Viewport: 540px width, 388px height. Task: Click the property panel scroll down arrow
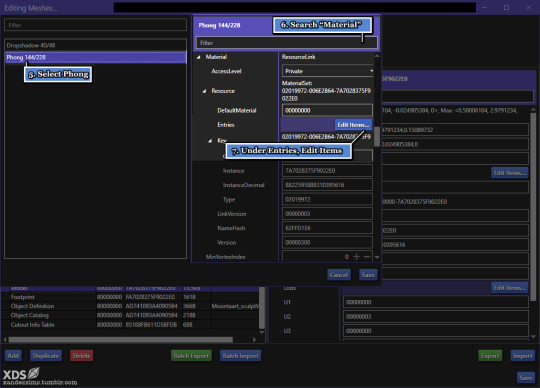pos(533,337)
